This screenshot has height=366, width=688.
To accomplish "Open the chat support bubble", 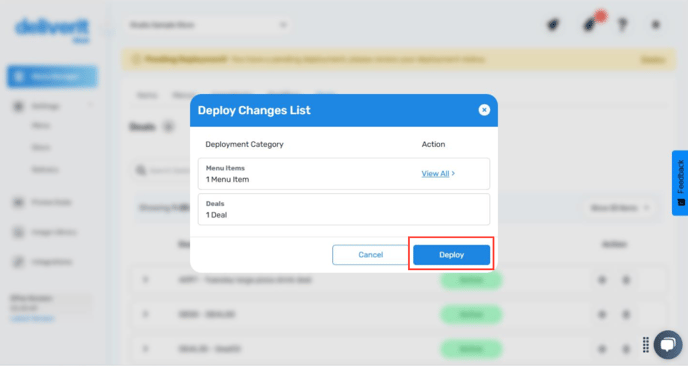I will click(x=668, y=344).
